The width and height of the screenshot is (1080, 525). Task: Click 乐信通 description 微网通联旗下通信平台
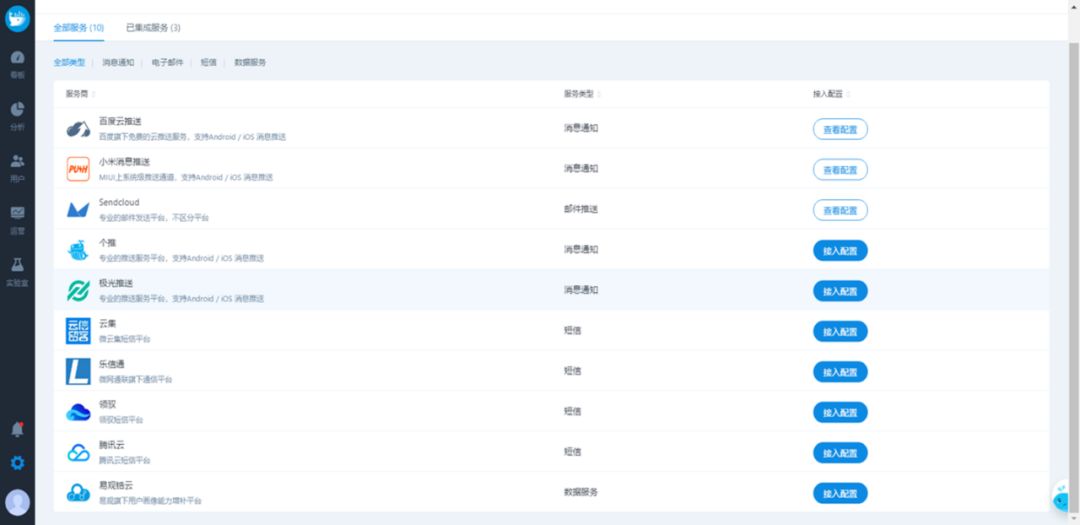point(136,380)
